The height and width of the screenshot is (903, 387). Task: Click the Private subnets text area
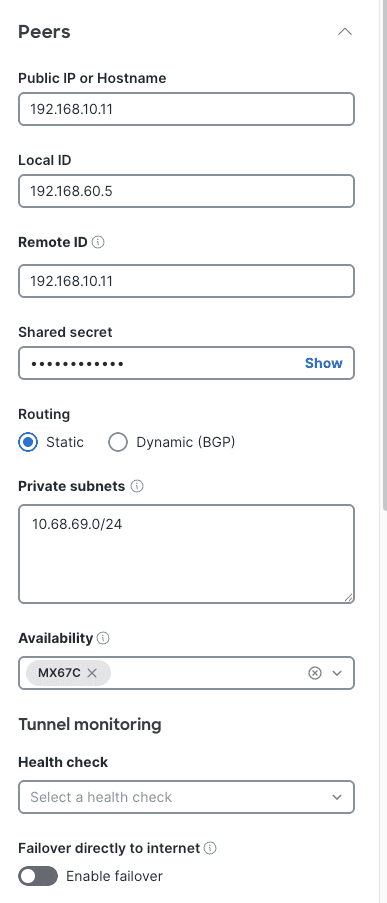tap(186, 554)
